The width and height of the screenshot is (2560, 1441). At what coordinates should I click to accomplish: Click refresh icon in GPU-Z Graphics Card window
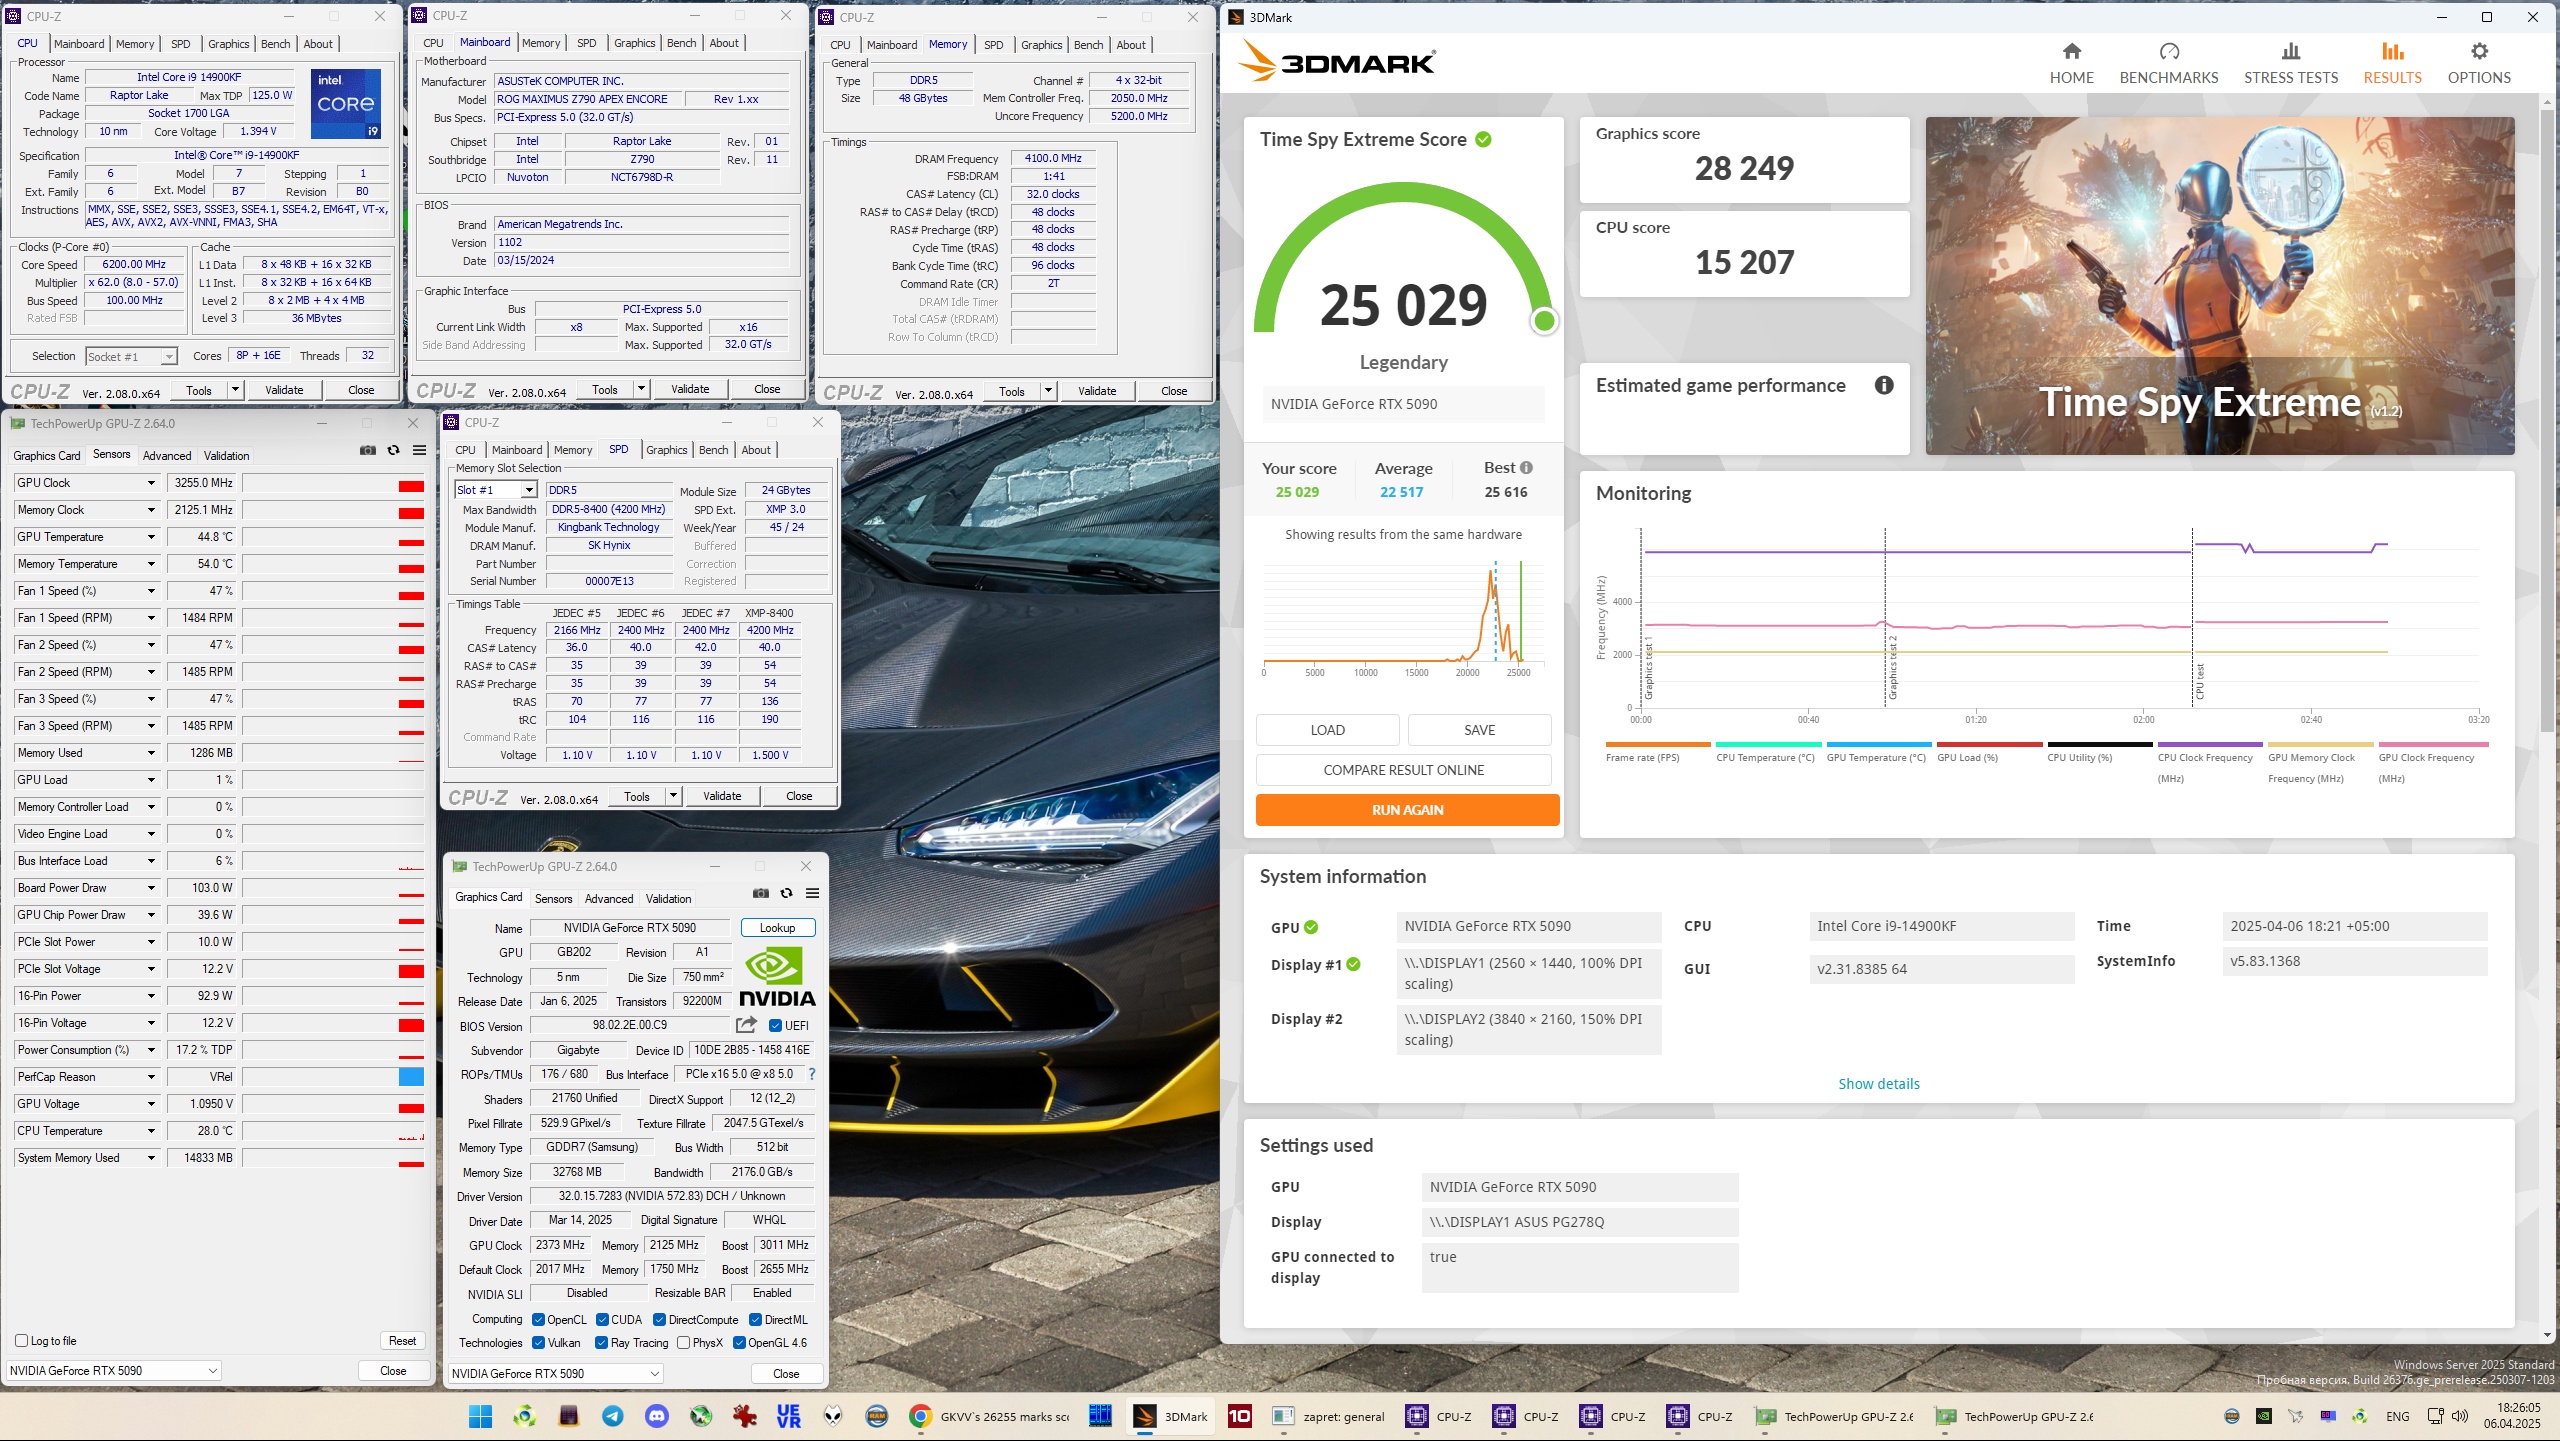pos(786,893)
